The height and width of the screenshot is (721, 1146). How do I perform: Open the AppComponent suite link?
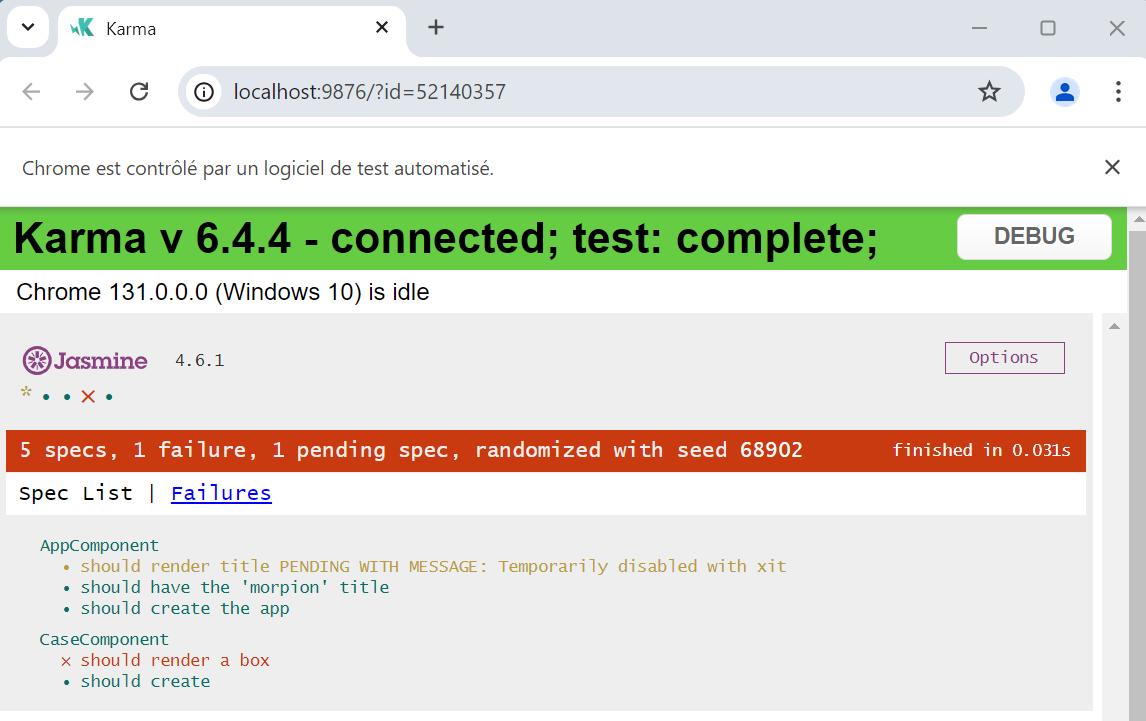tap(99, 546)
